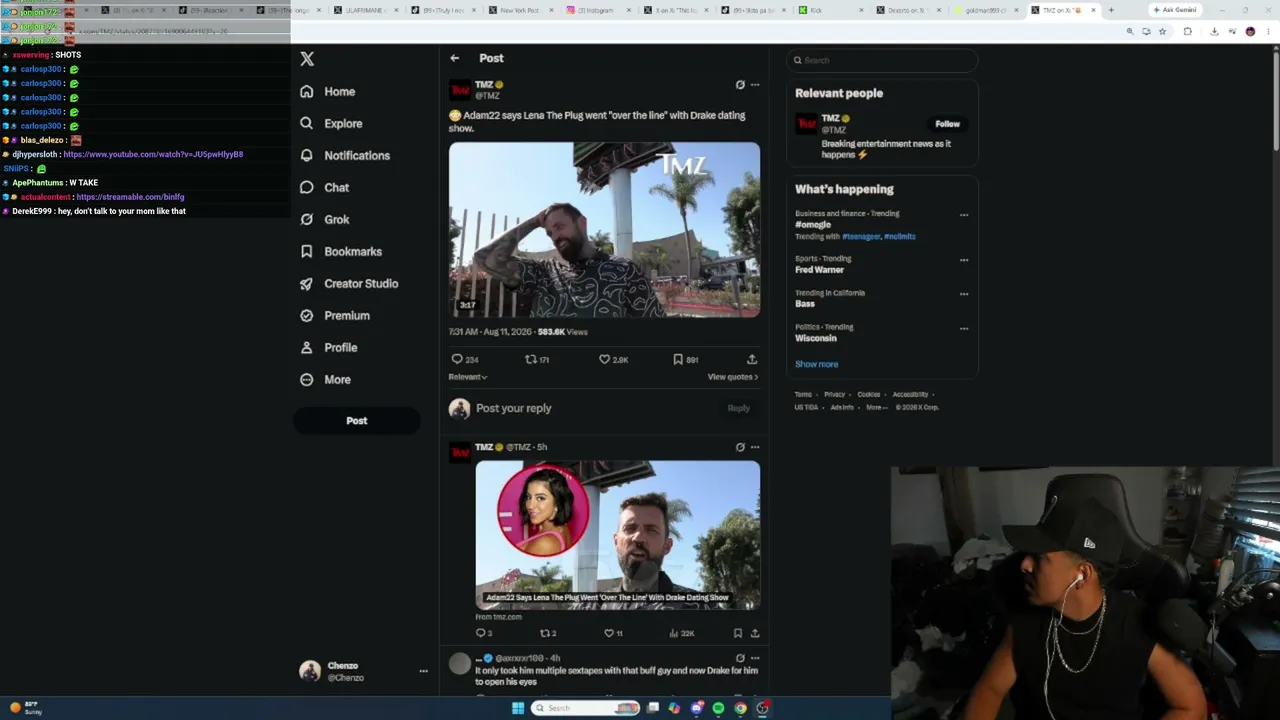Viewport: 1280px width, 720px height.
Task: Open the Explore page
Action: click(331, 123)
